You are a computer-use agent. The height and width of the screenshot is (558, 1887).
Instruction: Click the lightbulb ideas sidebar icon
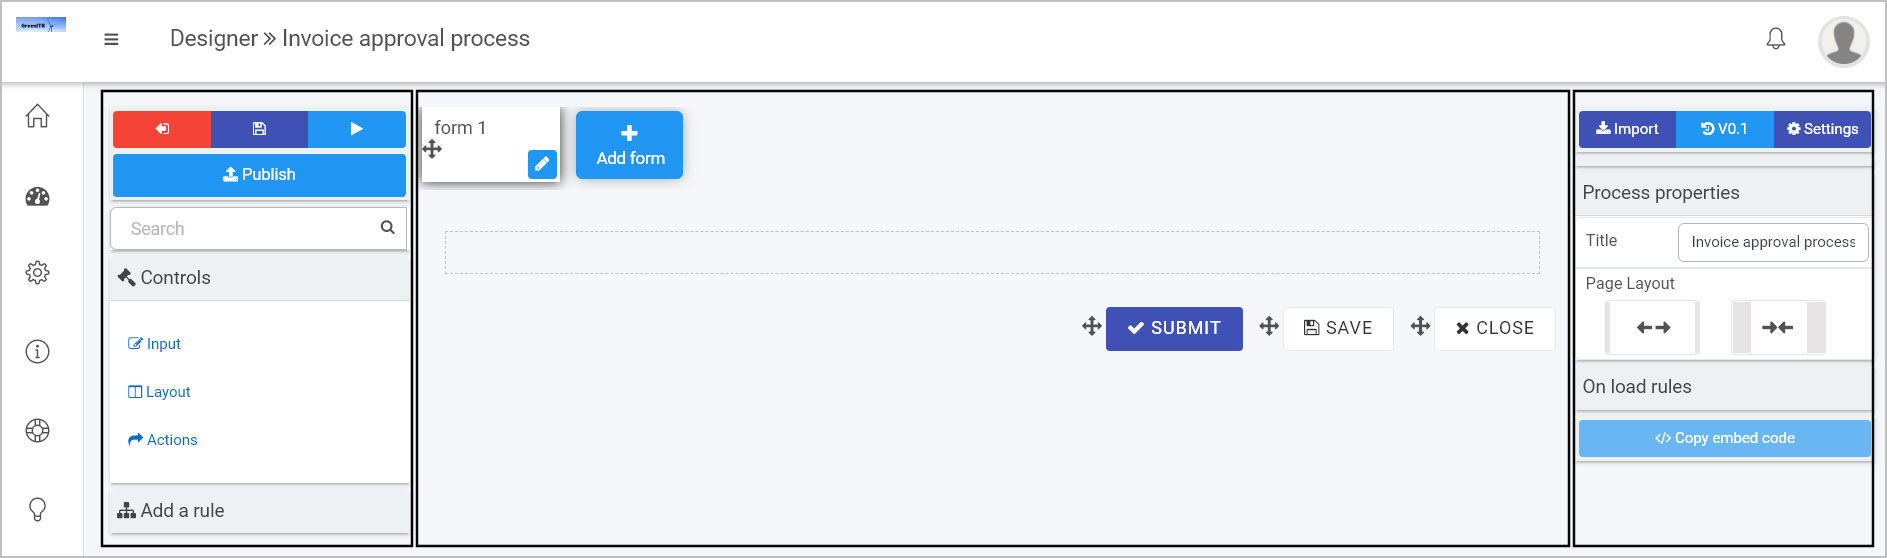(x=37, y=509)
